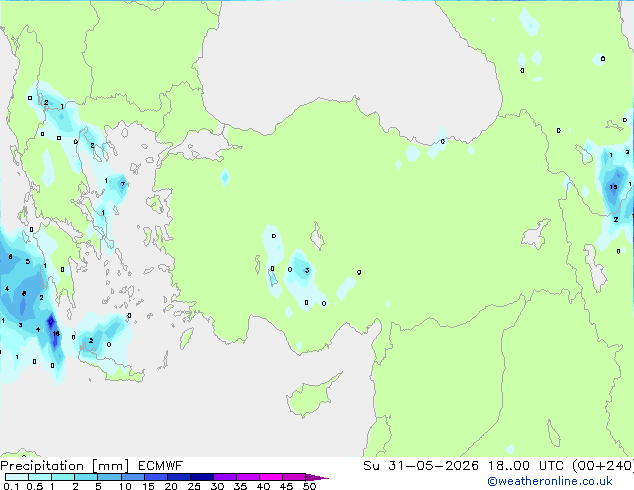Screen dimensions: 634x490
Task: Select the 20–25 mm legend swatch
Action: (178, 477)
